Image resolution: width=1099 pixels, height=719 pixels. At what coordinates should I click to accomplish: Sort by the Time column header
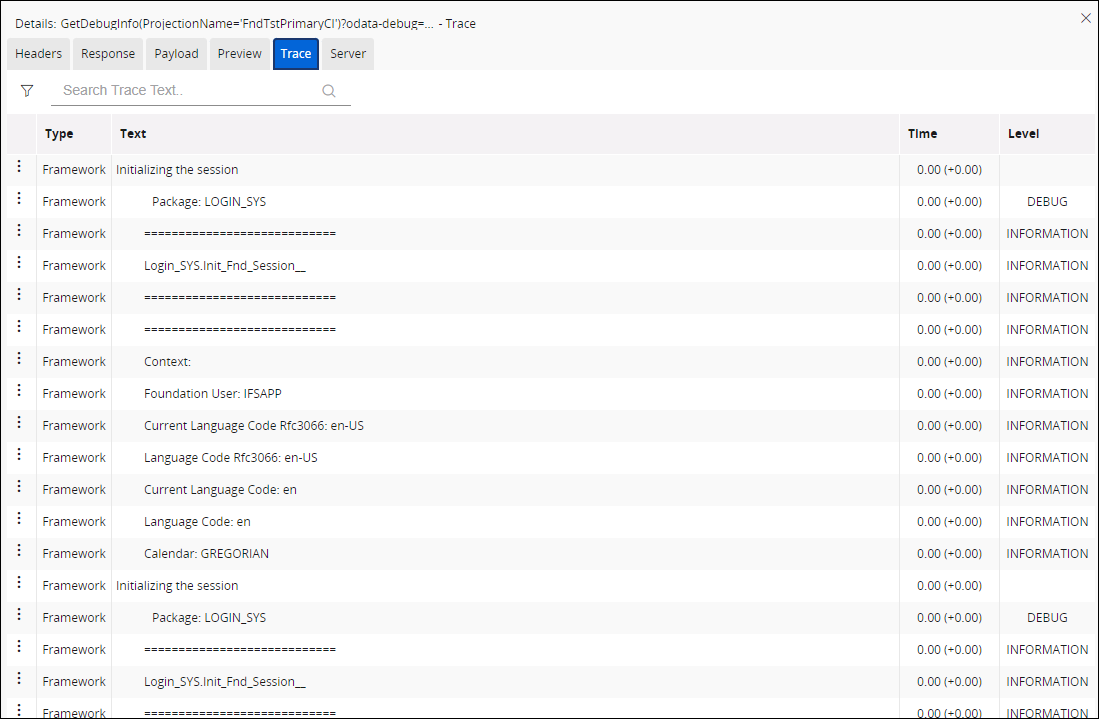(x=922, y=134)
